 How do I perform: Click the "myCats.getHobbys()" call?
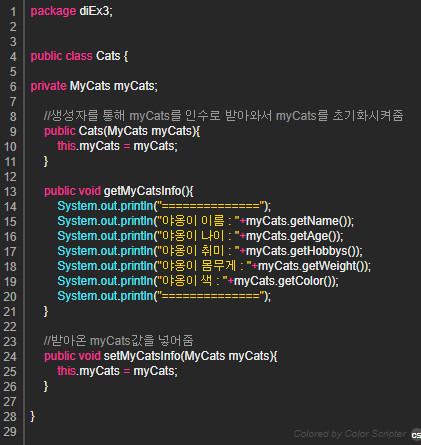[301, 251]
